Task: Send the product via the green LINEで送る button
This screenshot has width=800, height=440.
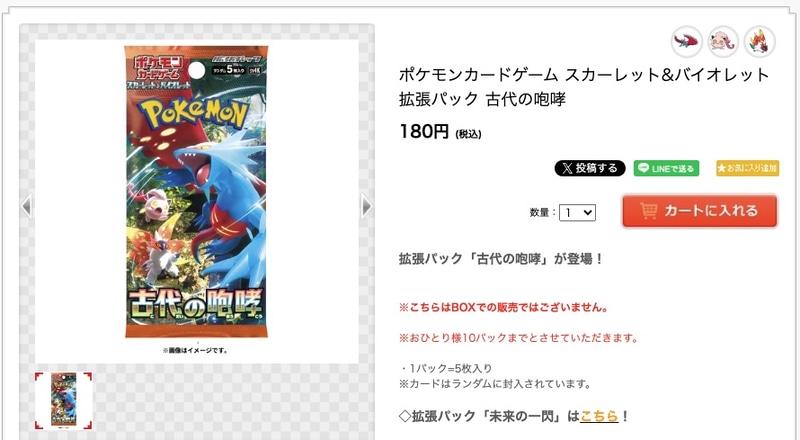Action: tap(666, 168)
